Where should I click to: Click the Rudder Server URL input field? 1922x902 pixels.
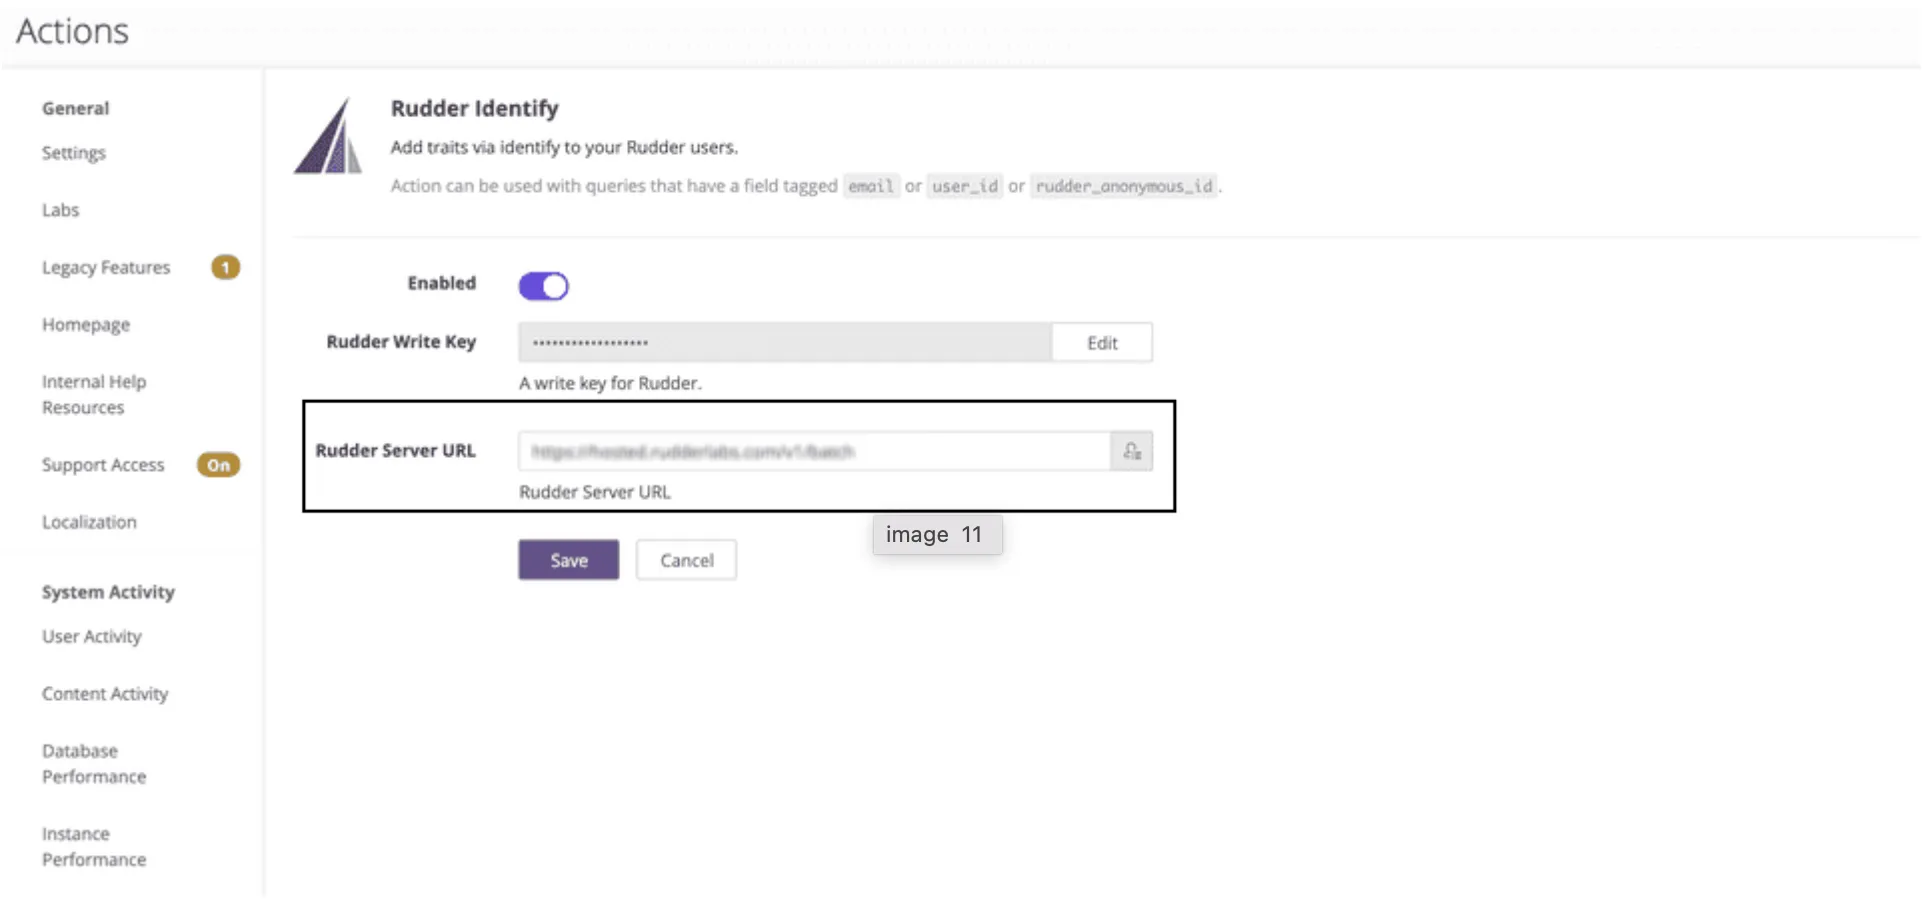pos(814,451)
